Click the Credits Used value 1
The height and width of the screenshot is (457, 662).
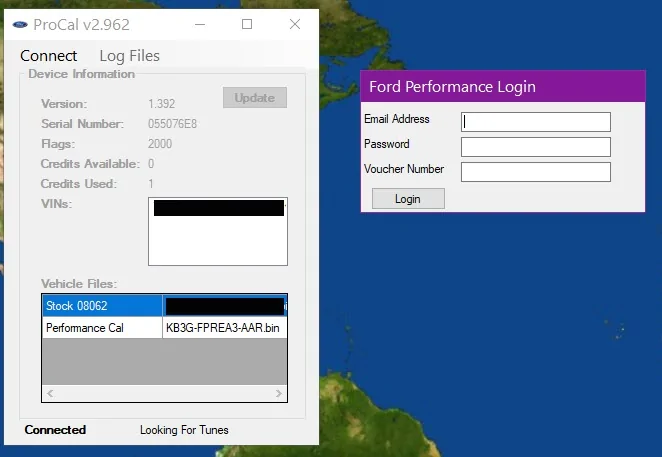(151, 184)
